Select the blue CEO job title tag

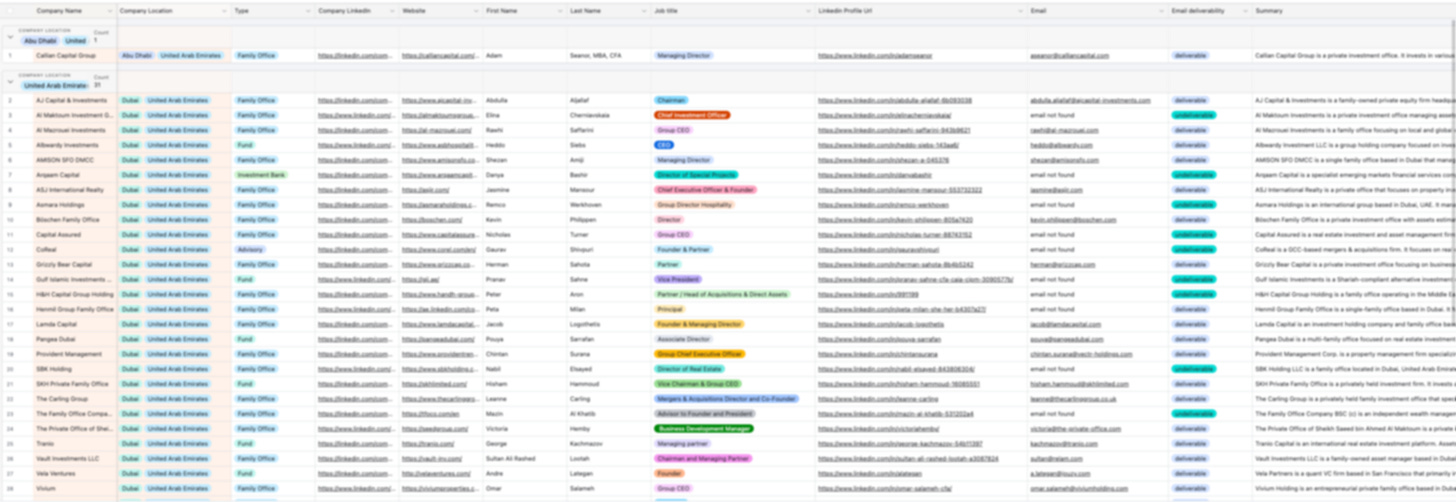tap(664, 145)
